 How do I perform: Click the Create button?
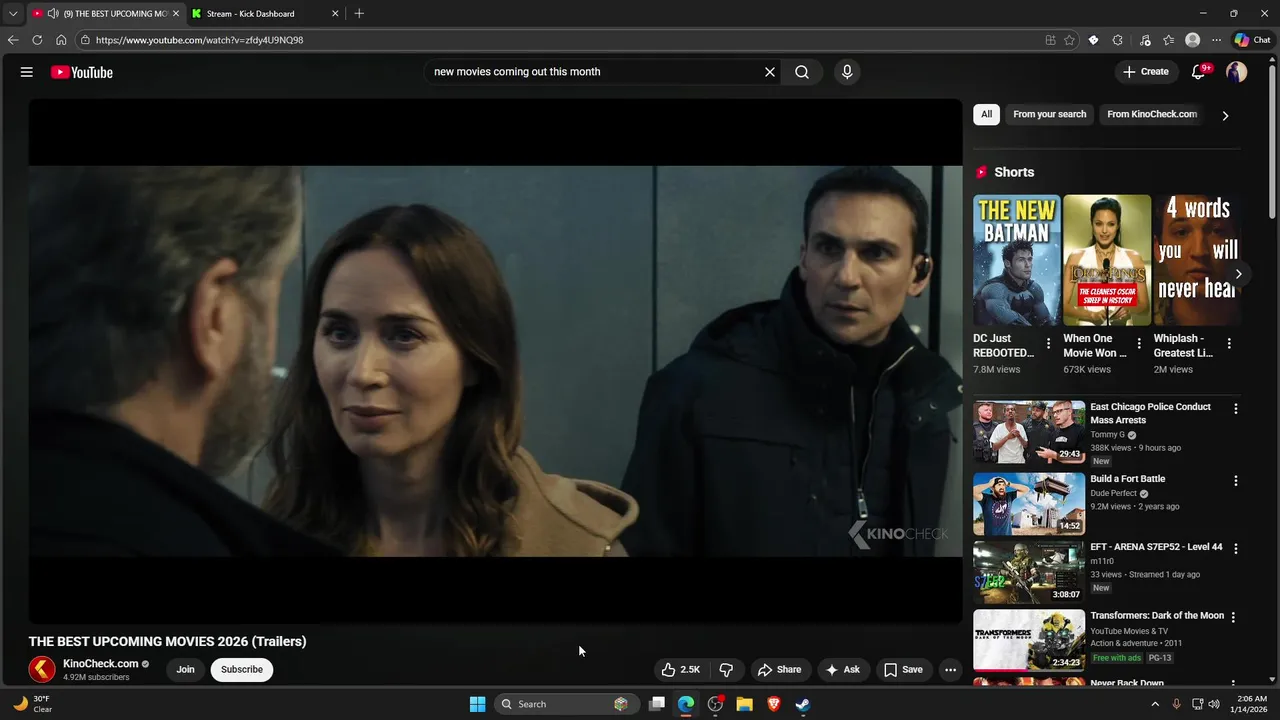pos(1146,72)
